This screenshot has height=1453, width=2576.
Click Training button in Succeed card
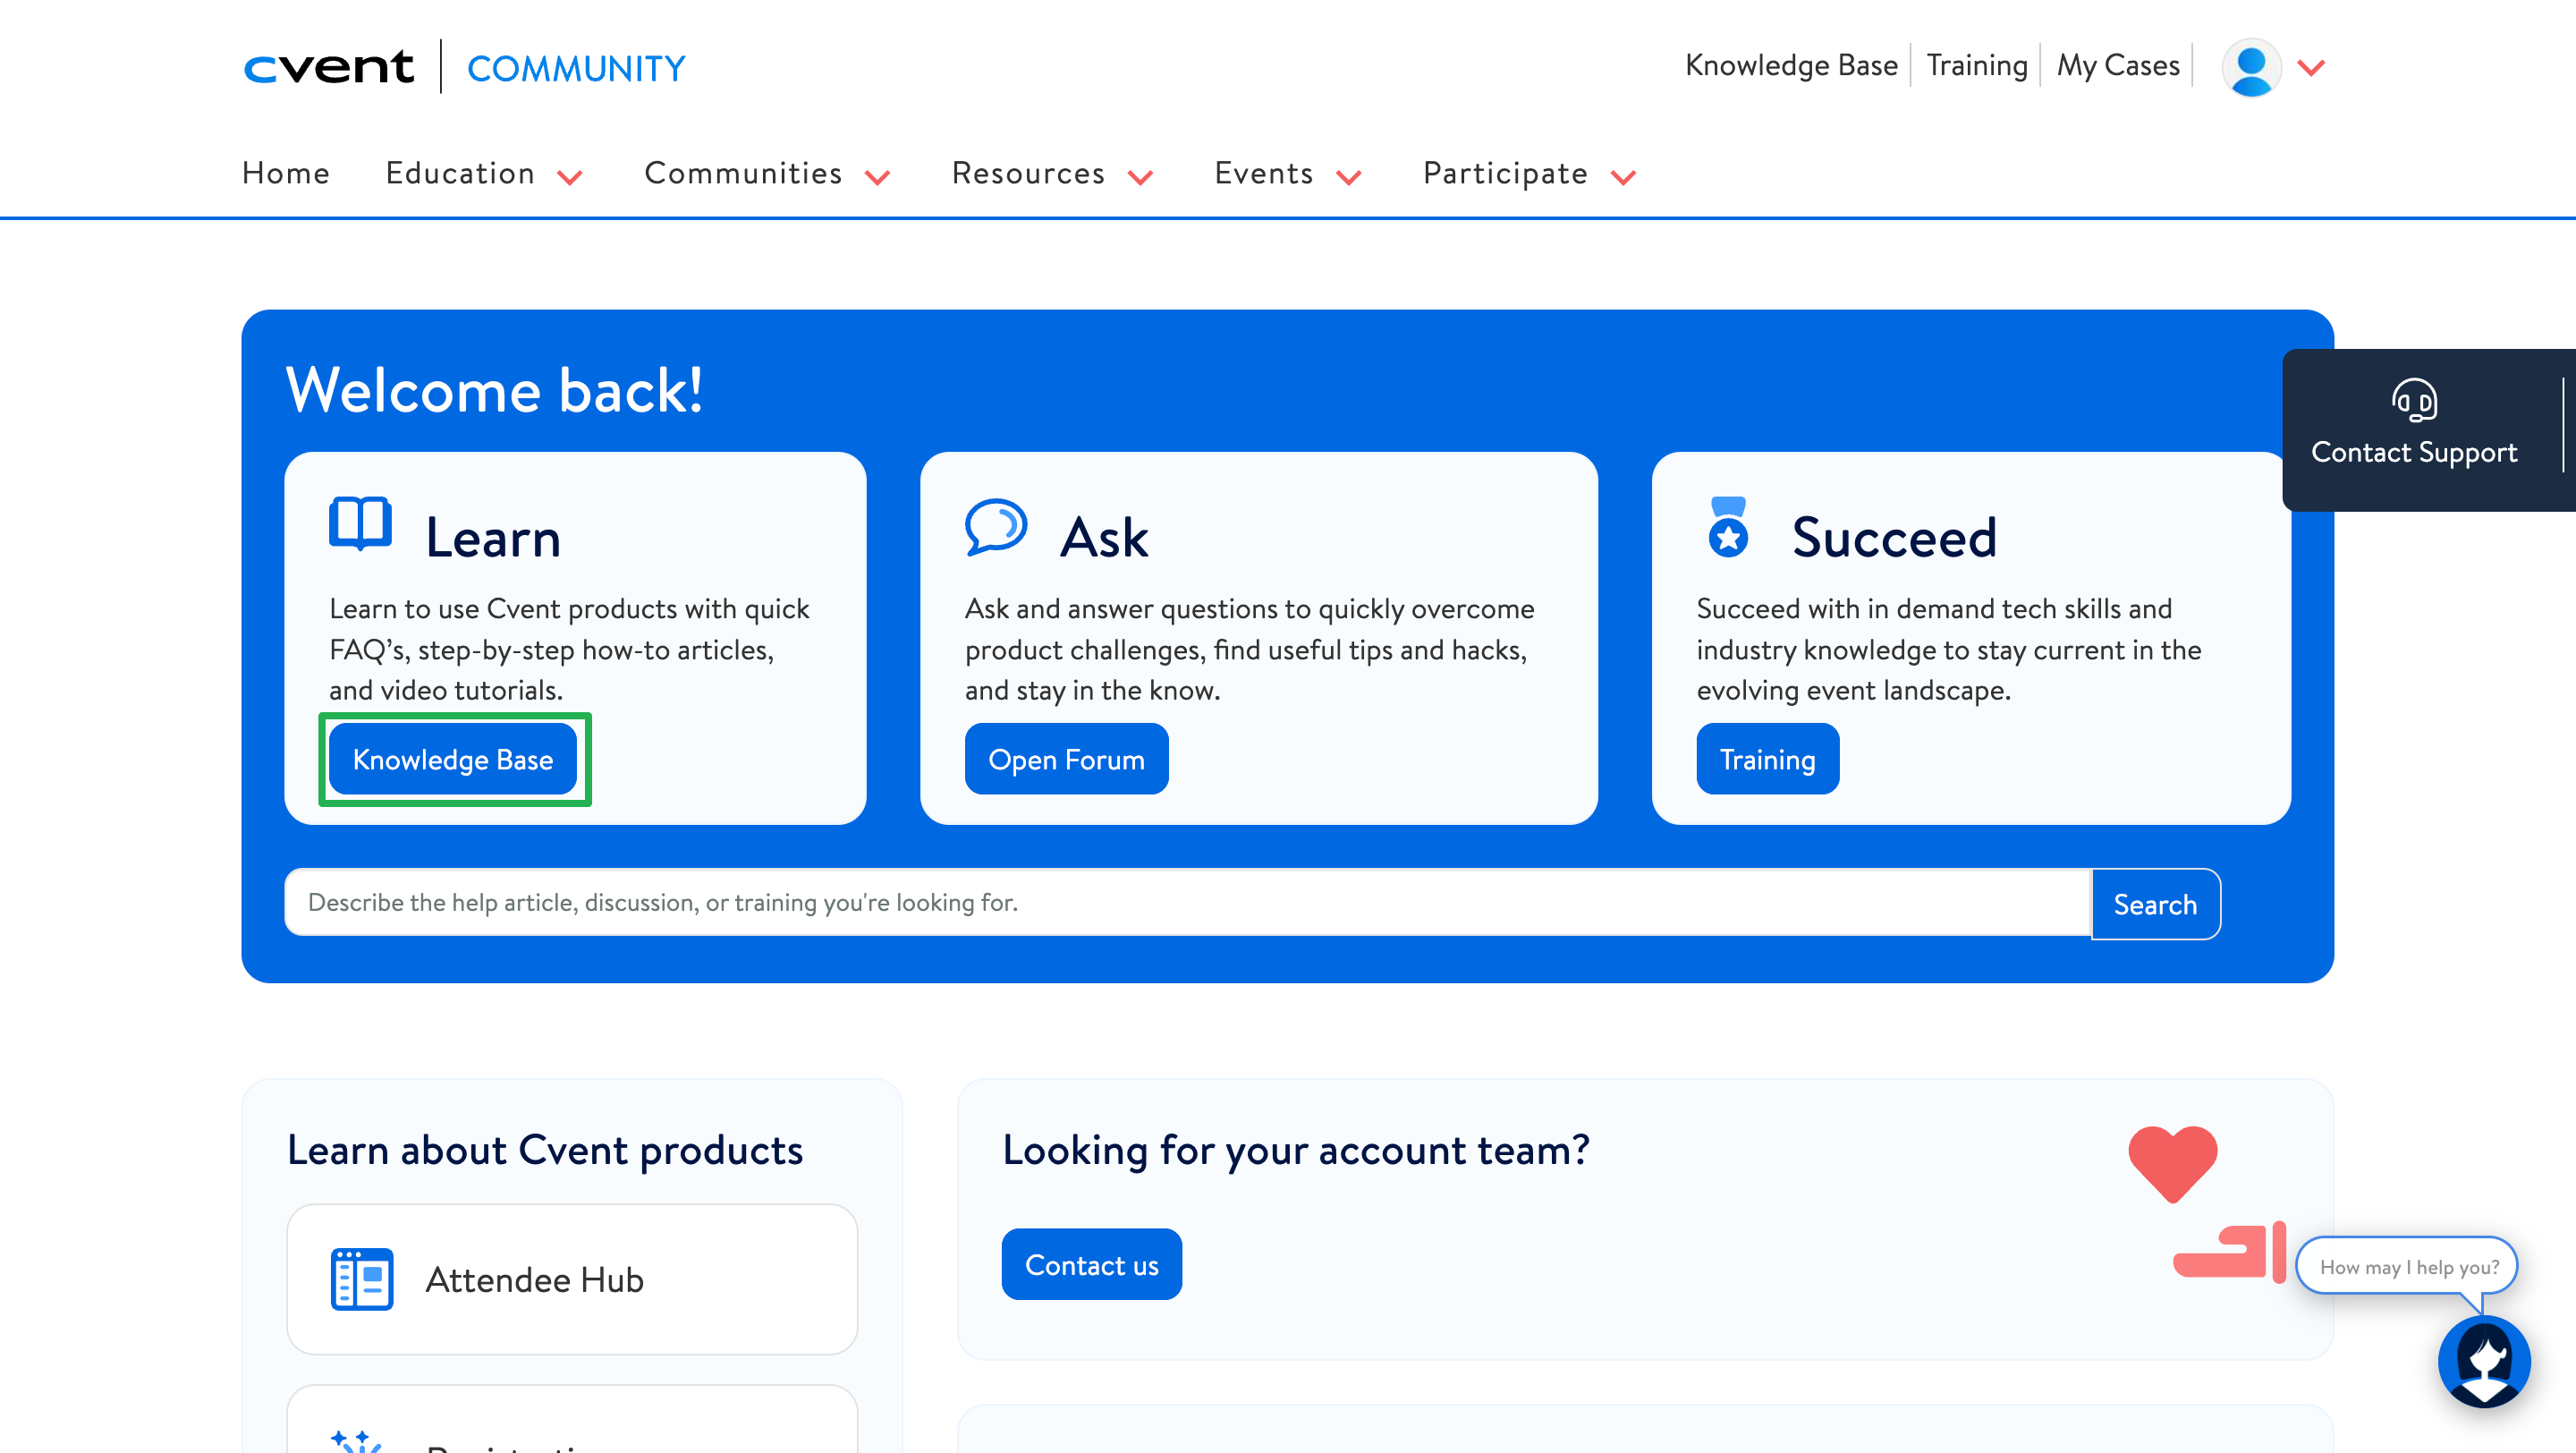[1767, 759]
